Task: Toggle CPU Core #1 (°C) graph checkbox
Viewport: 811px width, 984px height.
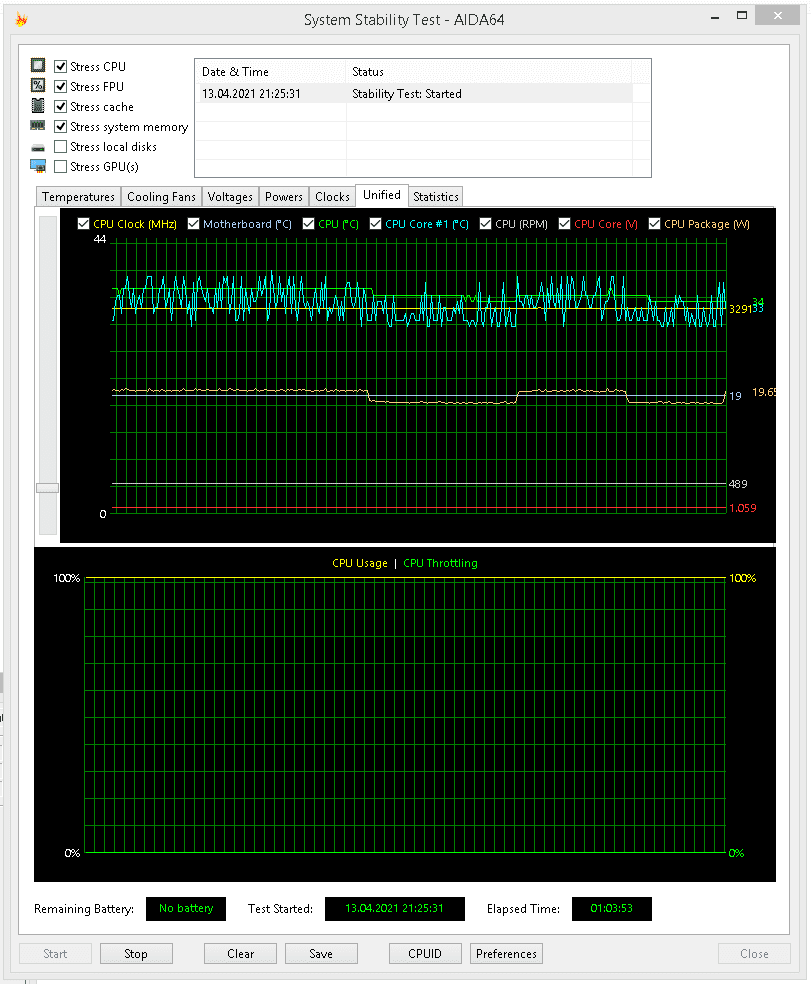Action: (375, 224)
